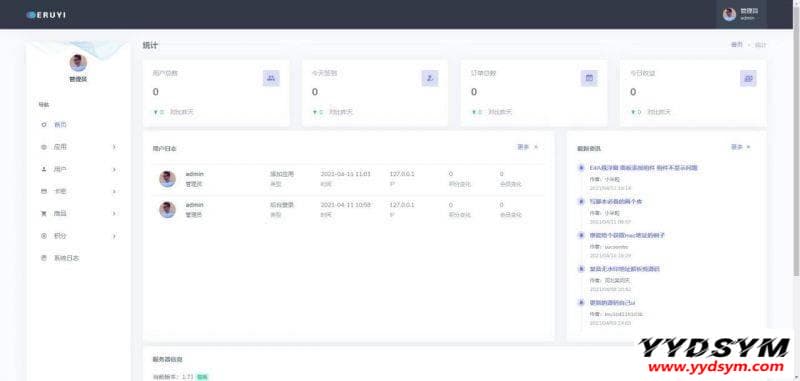Click the sidebar profile avatar picture
The height and width of the screenshot is (381, 800).
tap(78, 63)
